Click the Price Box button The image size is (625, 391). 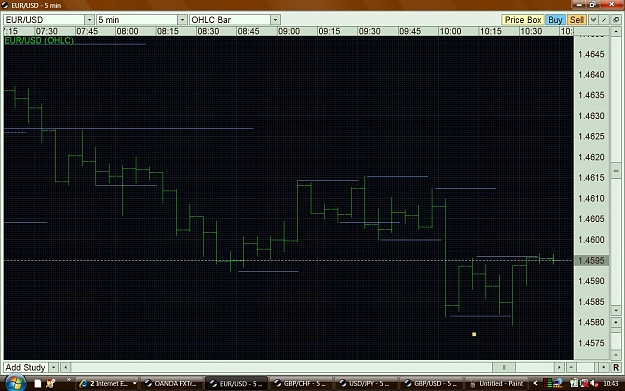[x=523, y=20]
